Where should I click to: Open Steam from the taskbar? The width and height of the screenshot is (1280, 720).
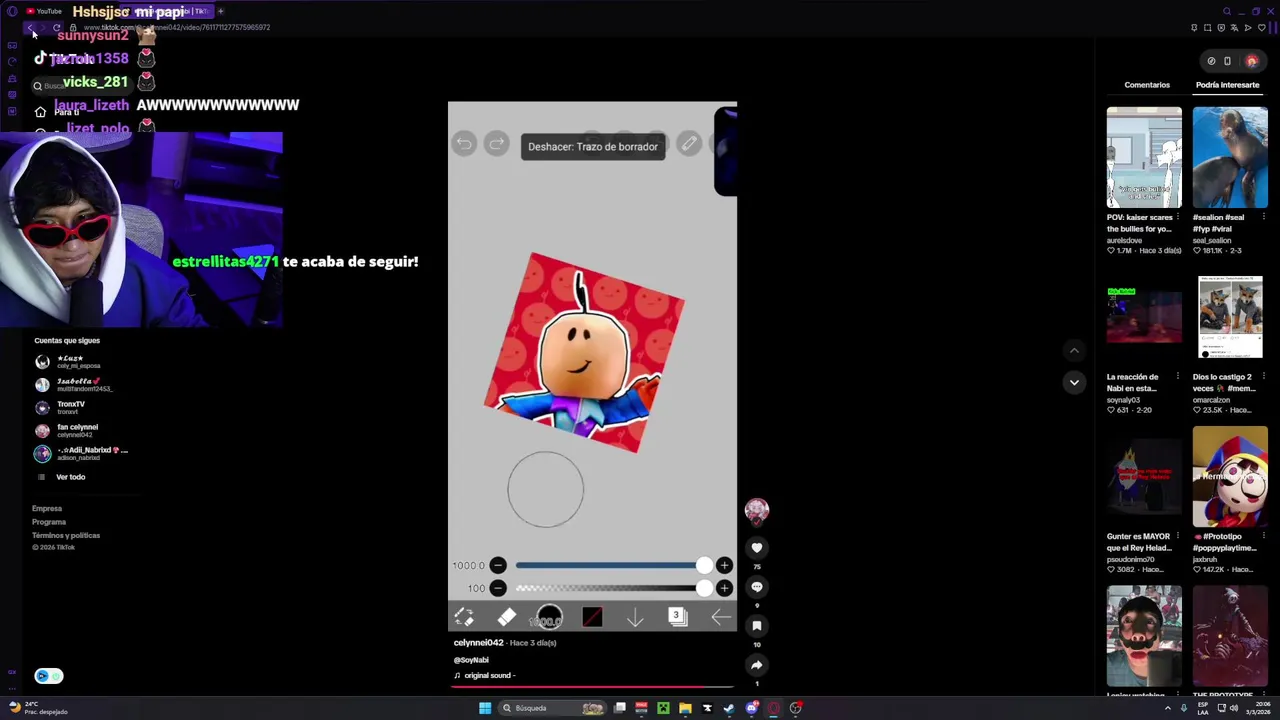(729, 708)
